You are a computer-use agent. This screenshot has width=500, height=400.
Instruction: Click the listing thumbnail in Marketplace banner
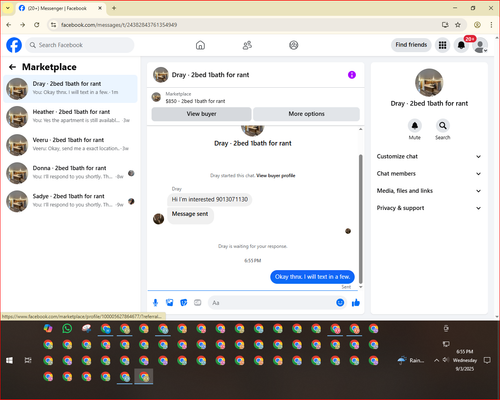156,97
